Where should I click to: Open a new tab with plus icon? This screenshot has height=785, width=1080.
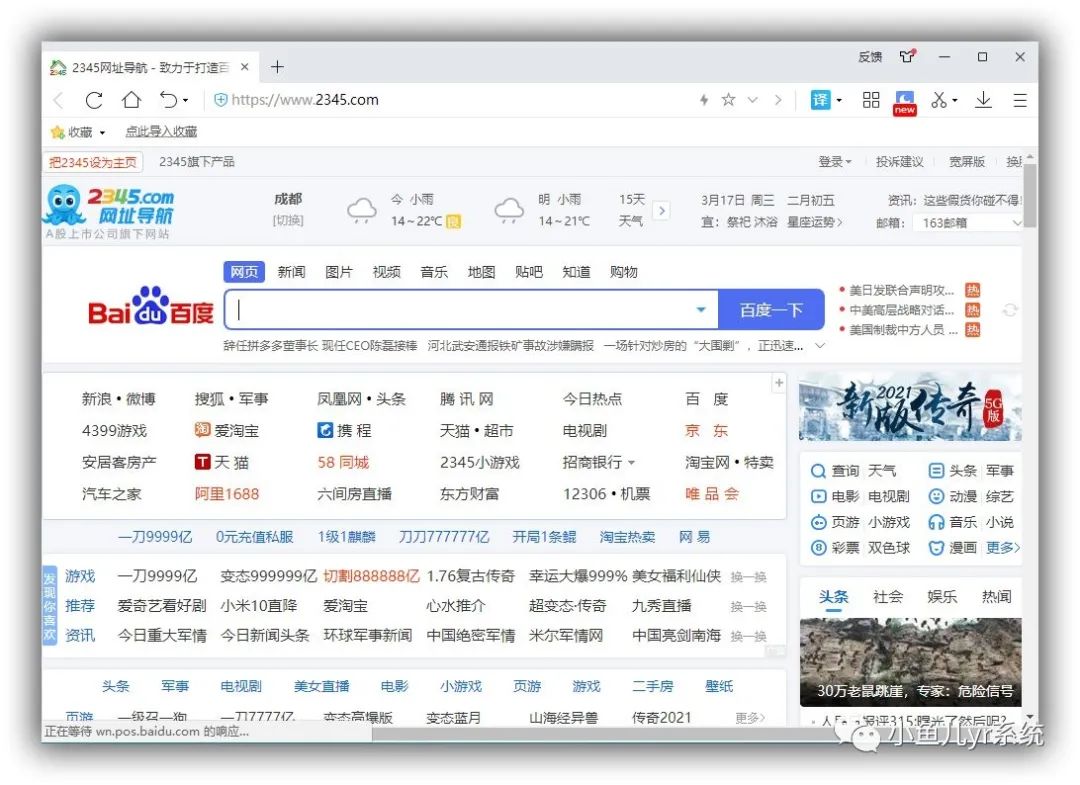tap(277, 67)
